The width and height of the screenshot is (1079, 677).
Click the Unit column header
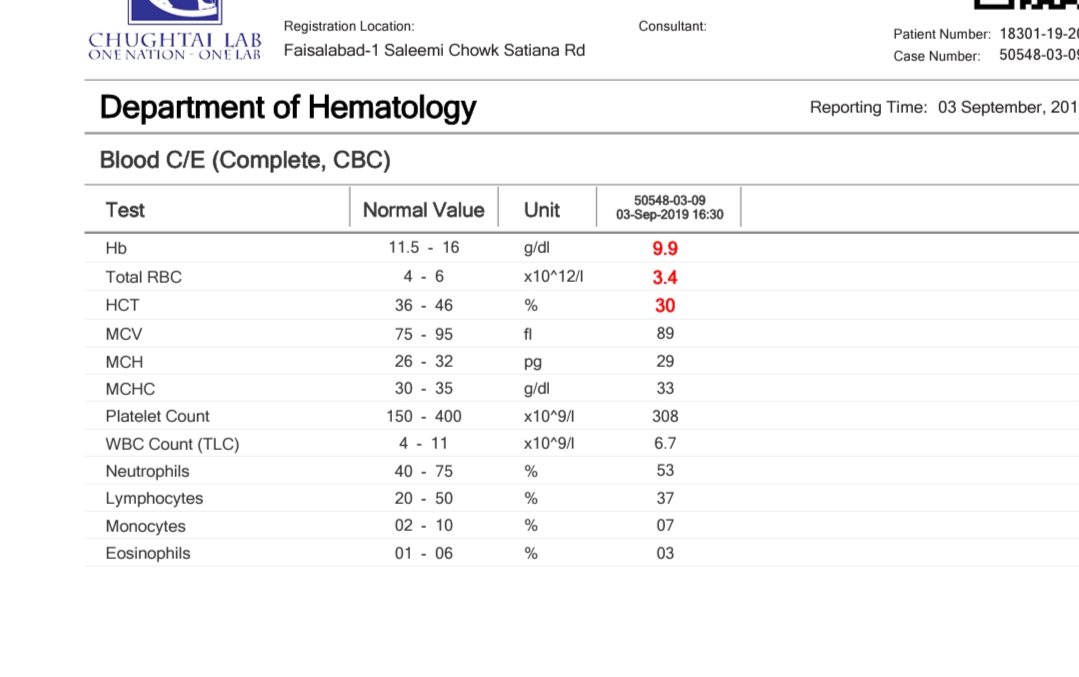pyautogui.click(x=542, y=210)
